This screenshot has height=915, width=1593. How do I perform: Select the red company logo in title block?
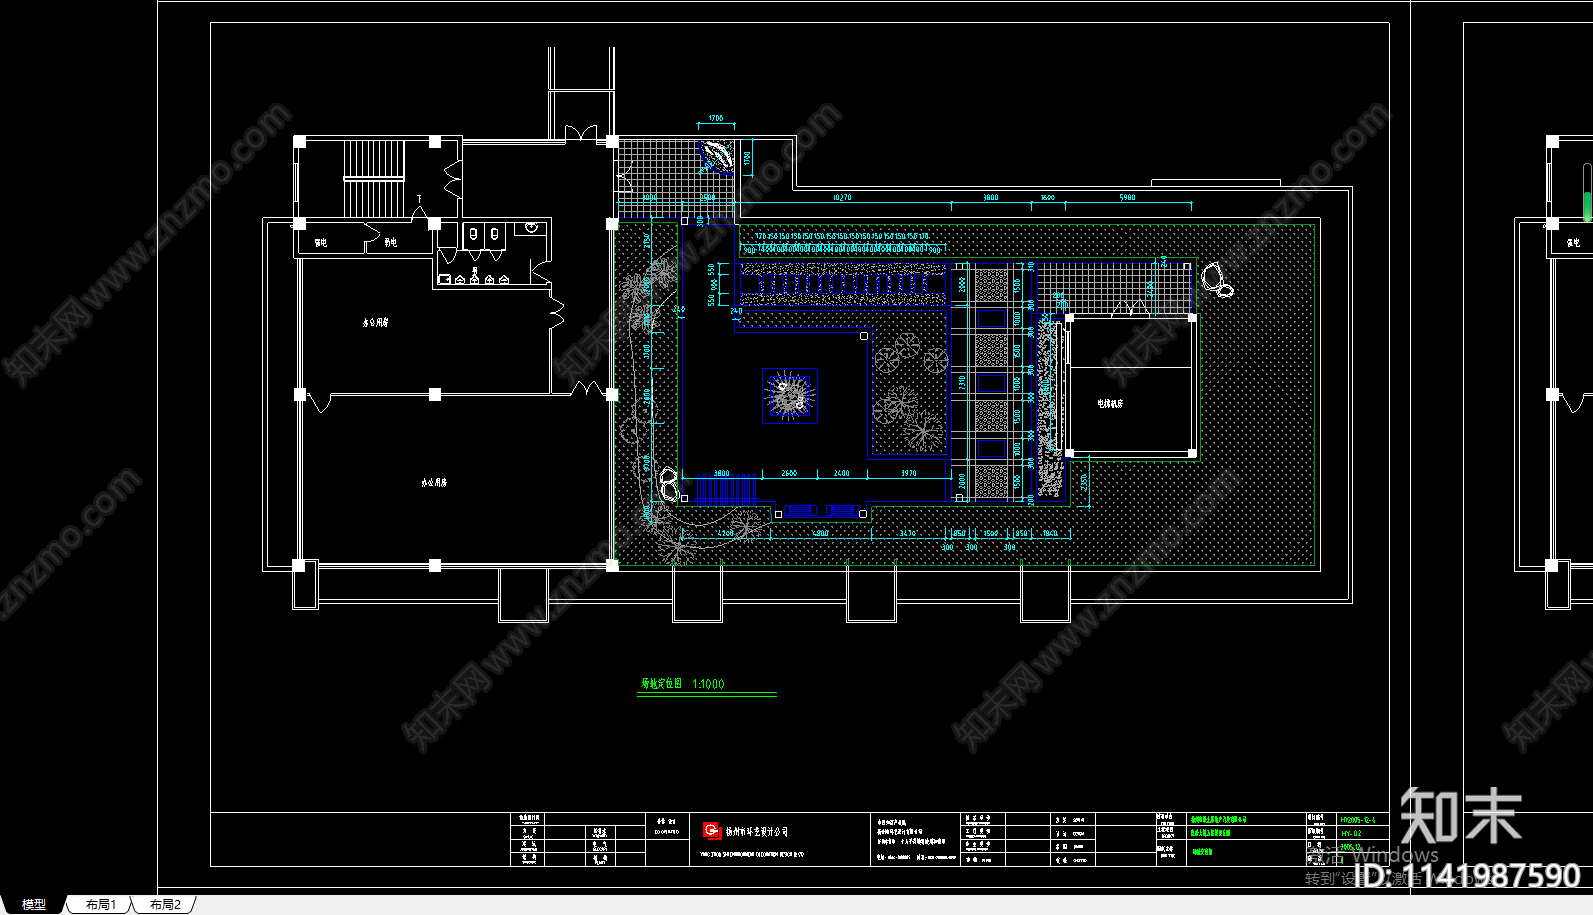point(712,831)
